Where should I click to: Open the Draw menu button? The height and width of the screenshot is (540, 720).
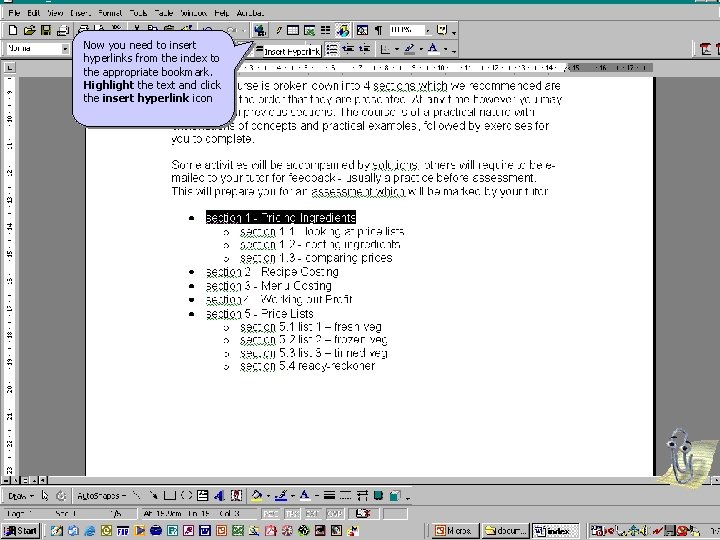point(21,496)
